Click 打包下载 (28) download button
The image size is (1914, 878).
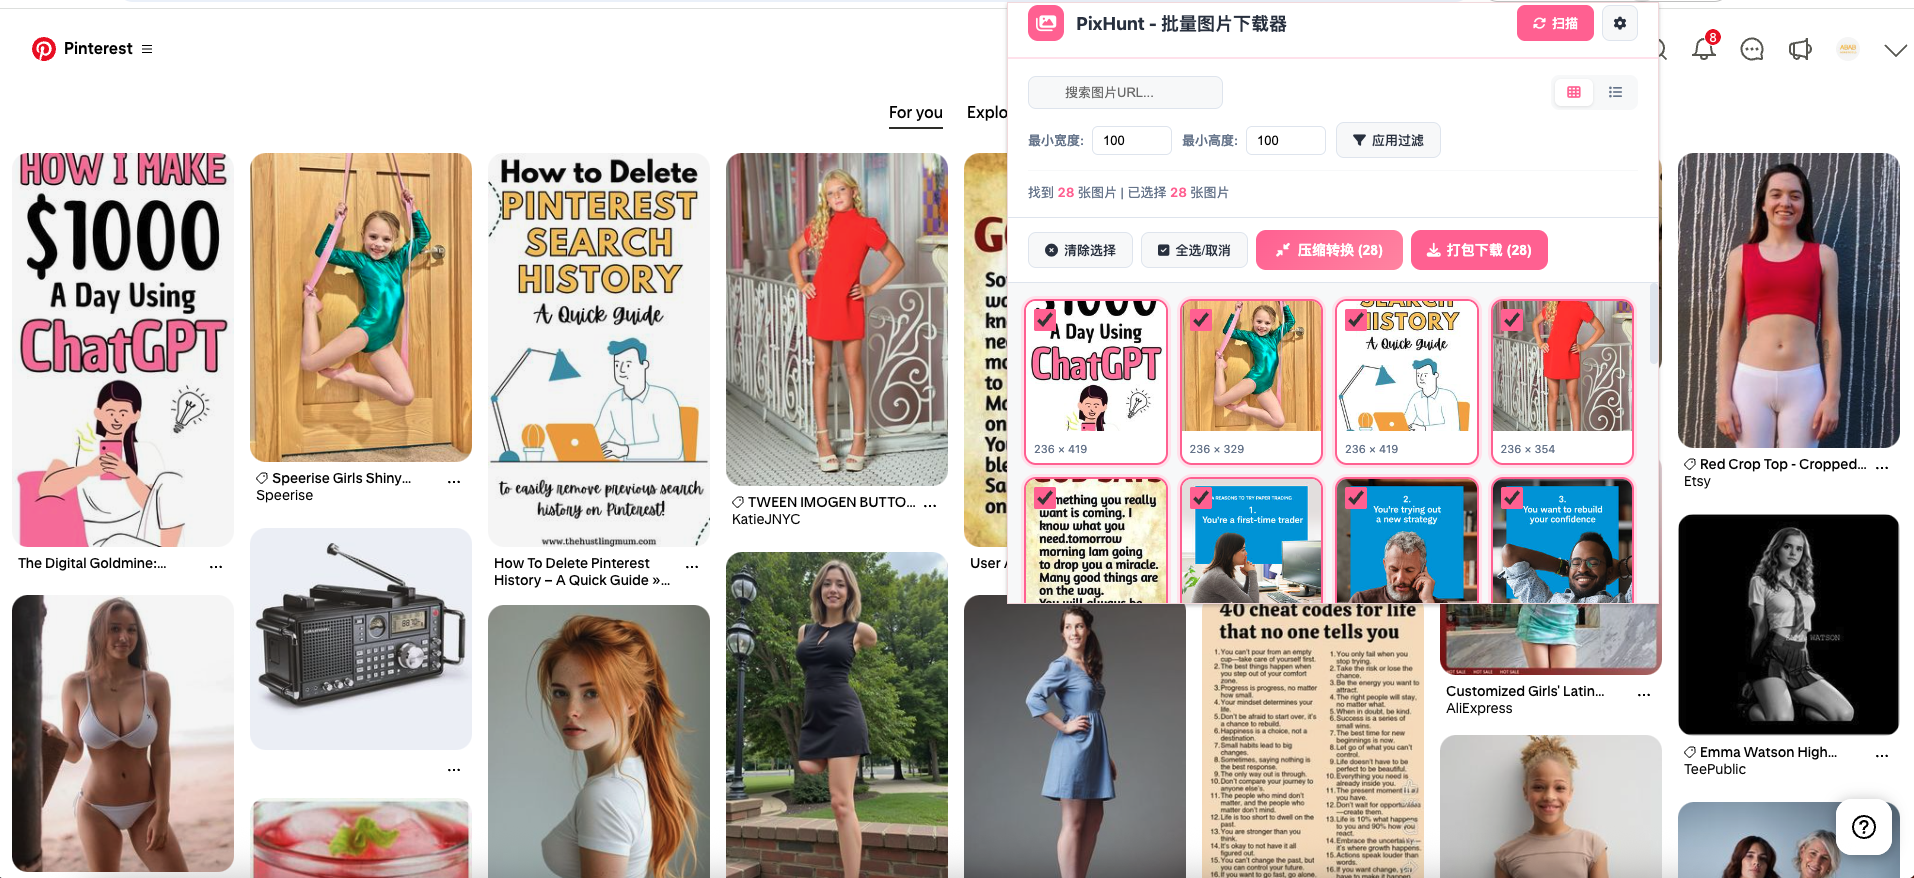click(1478, 250)
